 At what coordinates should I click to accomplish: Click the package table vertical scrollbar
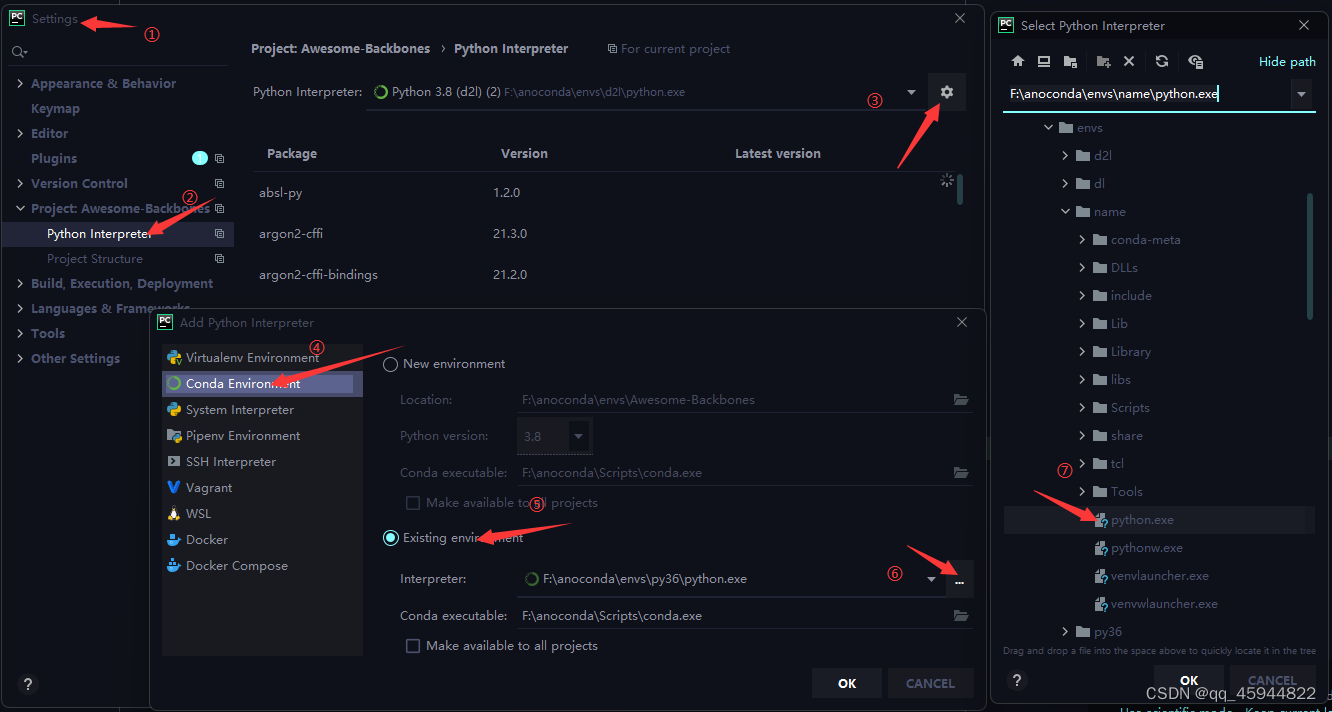tap(960, 189)
